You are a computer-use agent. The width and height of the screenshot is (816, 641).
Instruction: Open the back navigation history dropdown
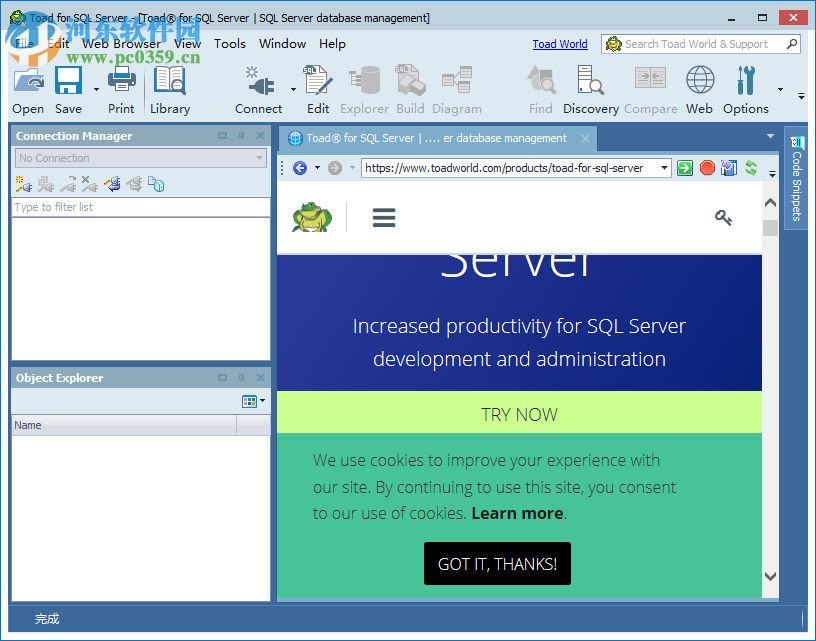pyautogui.click(x=318, y=167)
